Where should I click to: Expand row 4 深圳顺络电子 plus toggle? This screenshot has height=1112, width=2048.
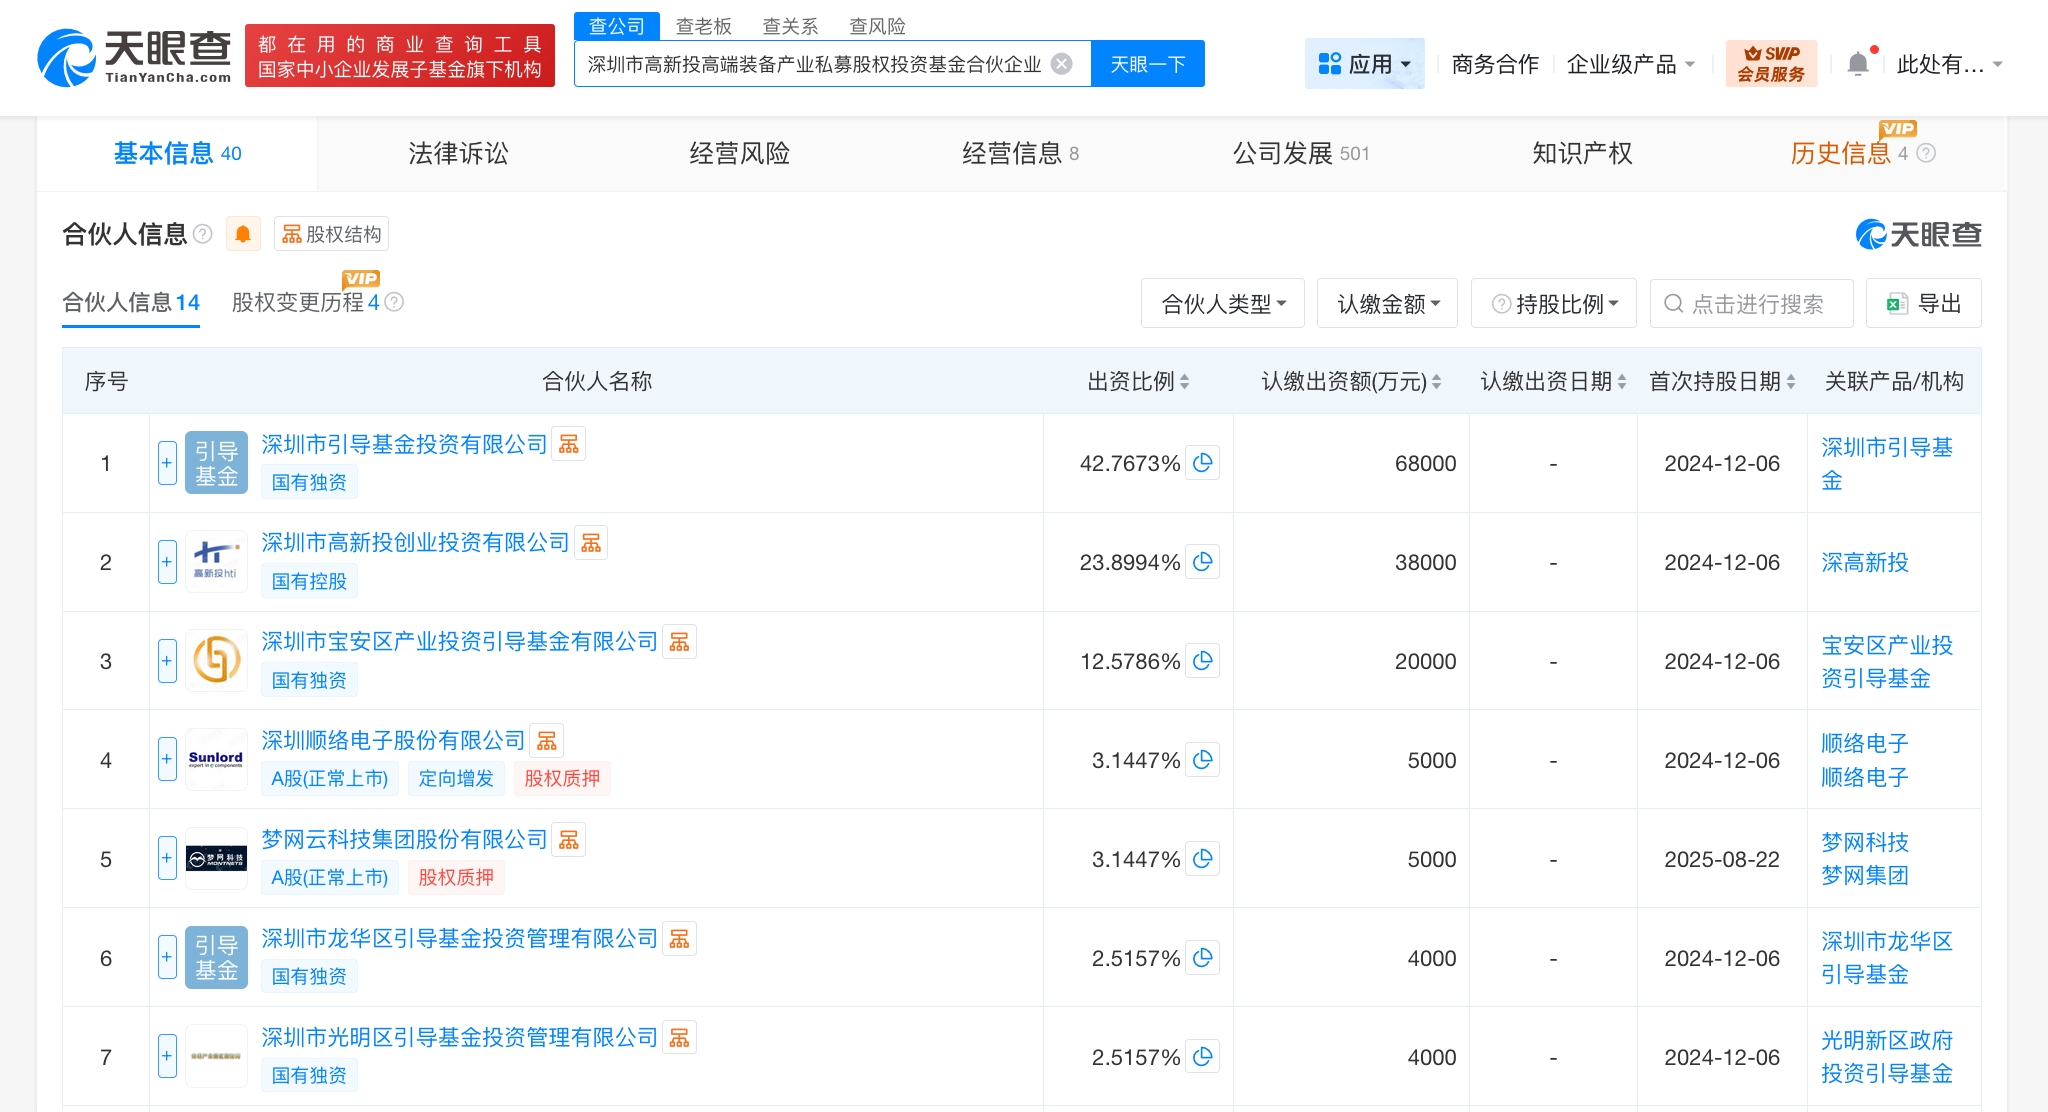(167, 759)
